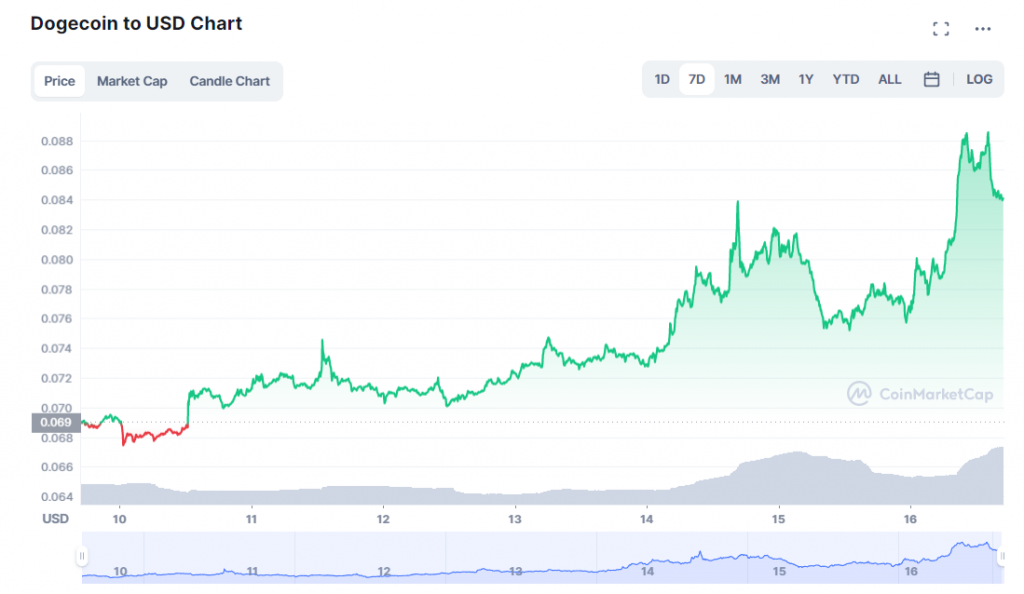Toggle logarithmic scale via LOG

978,78
